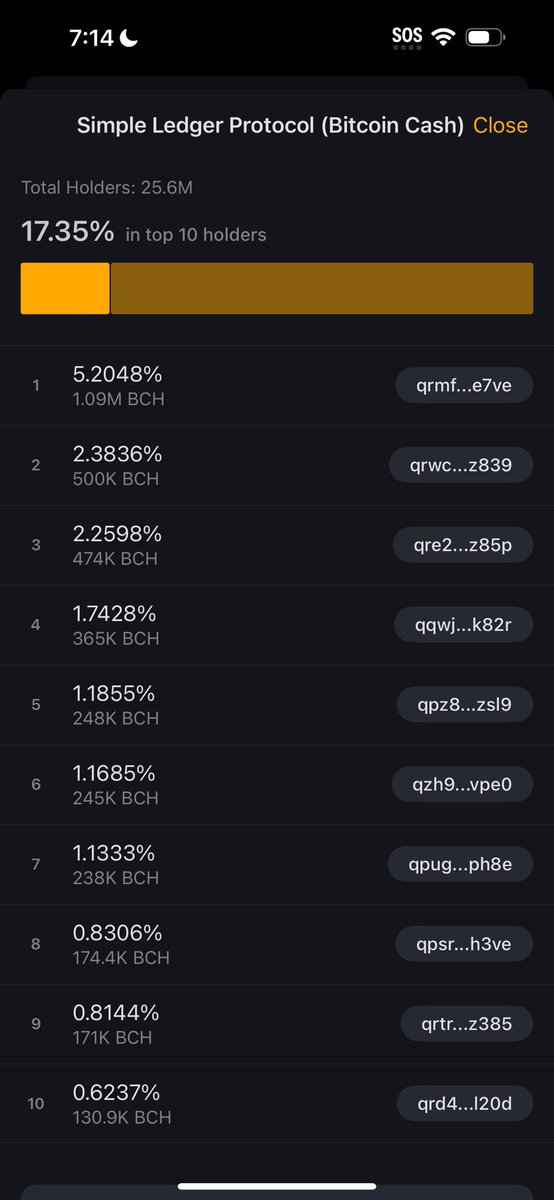
Task: Open address chip qrtr...z385
Action: click(467, 1024)
